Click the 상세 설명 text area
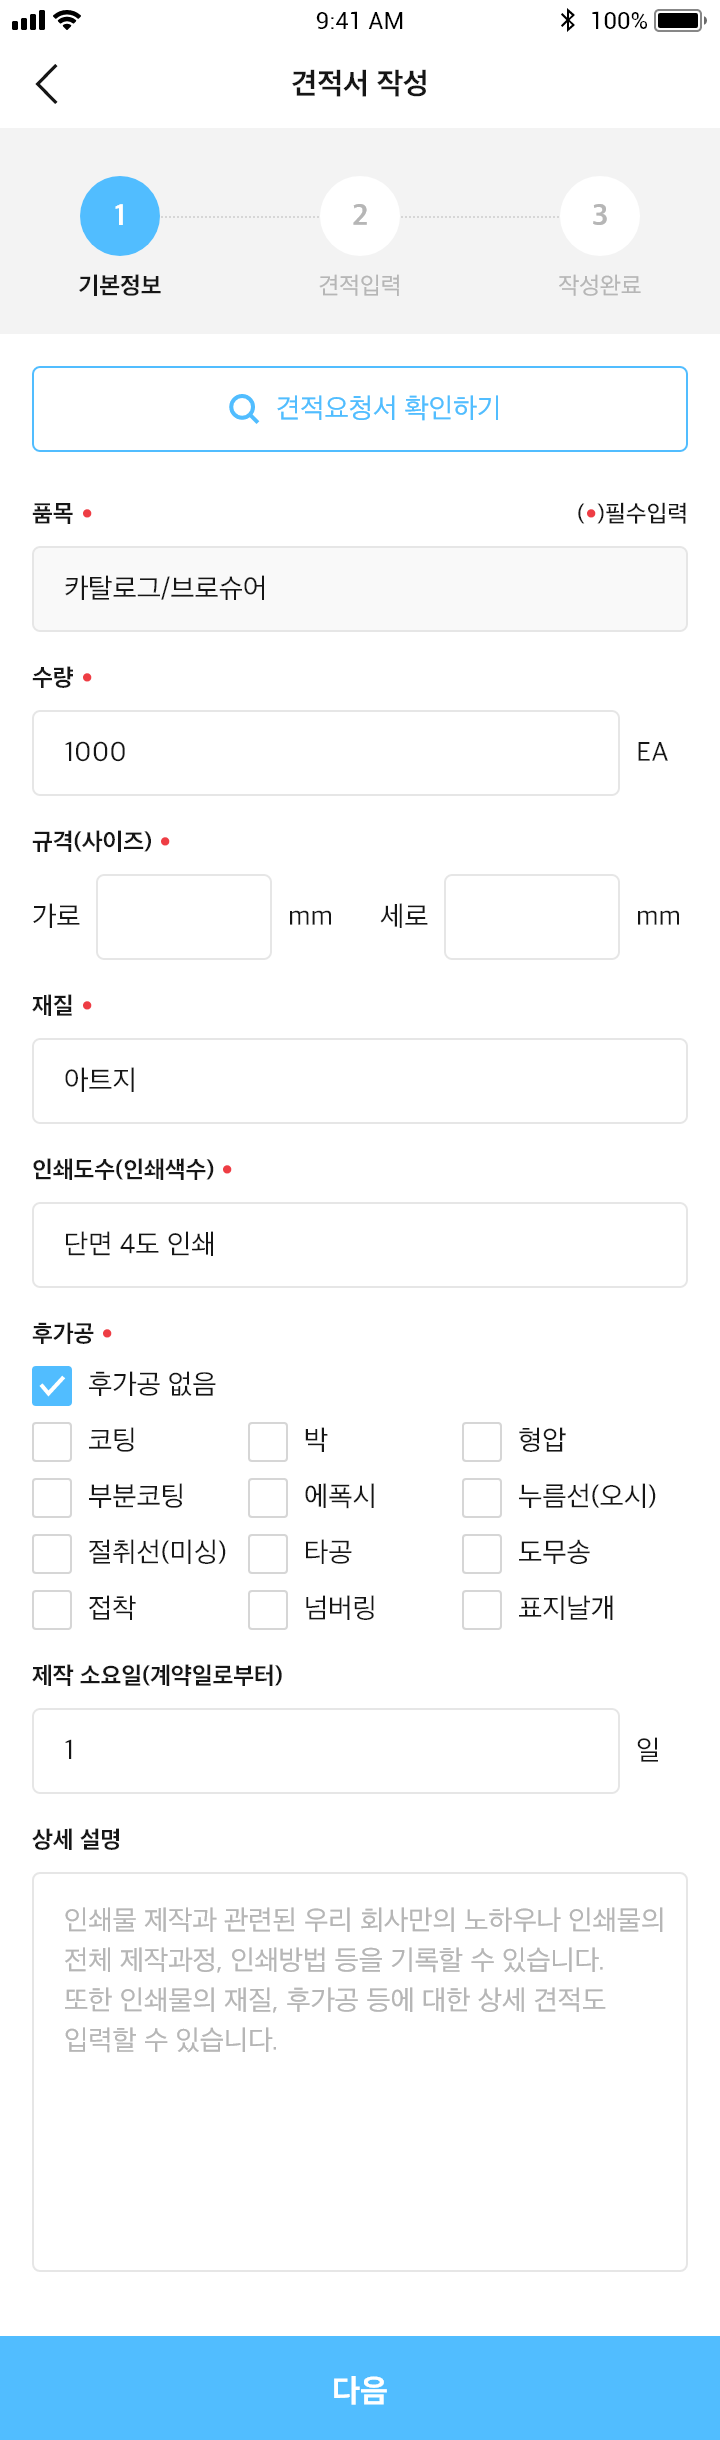 tap(360, 2072)
